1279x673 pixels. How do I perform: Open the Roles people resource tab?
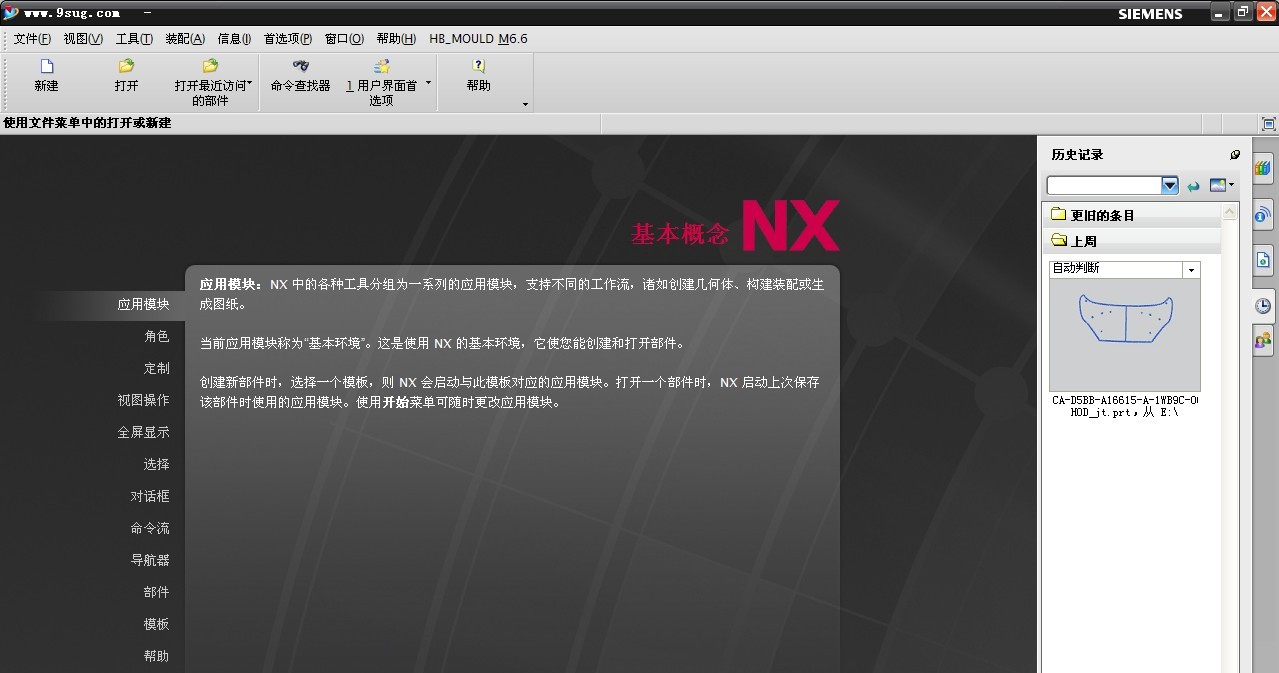coord(1263,341)
